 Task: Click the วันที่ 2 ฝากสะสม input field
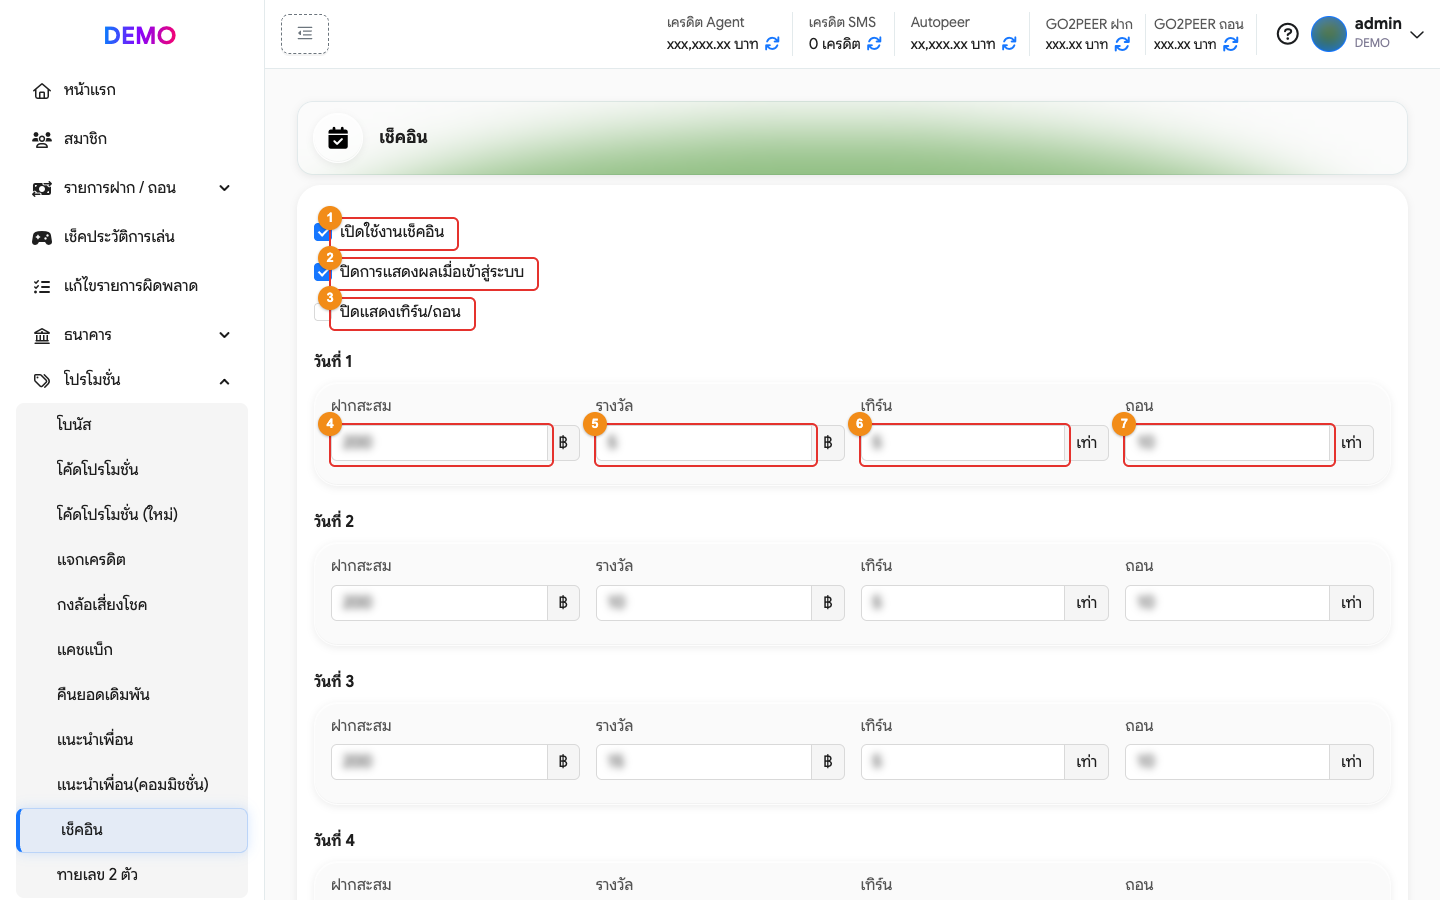point(439,603)
